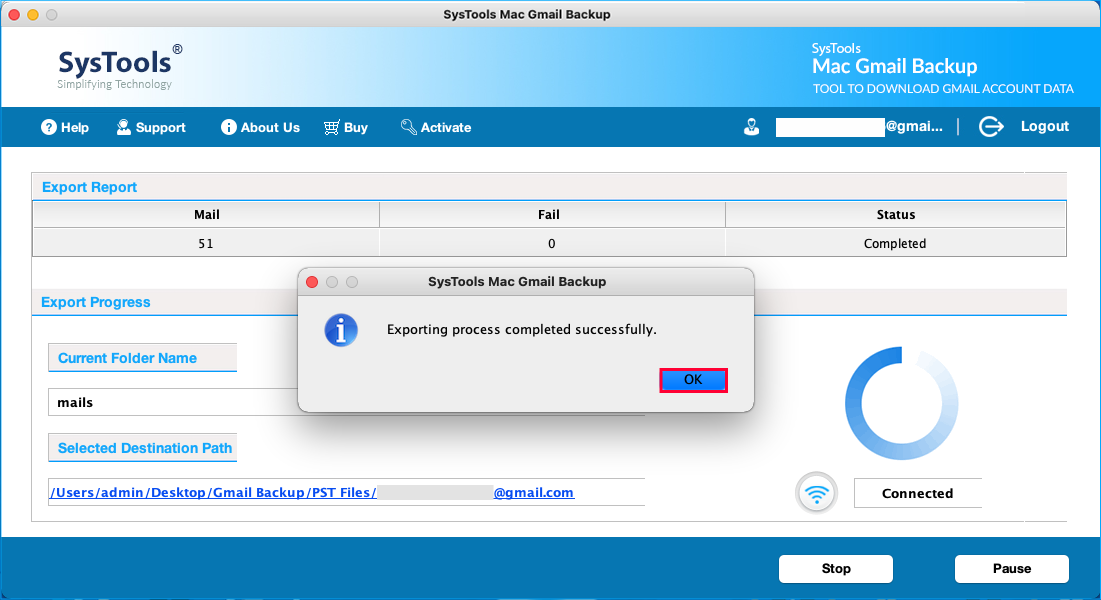Click the Activate key icon
1101x600 pixels.
[x=408, y=126]
